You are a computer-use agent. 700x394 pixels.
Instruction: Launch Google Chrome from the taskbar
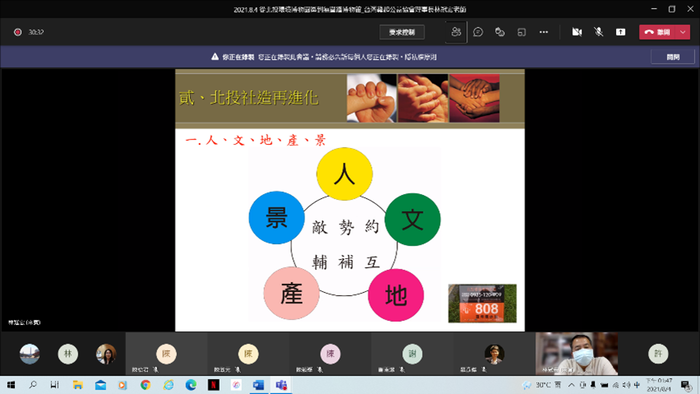coord(145,385)
